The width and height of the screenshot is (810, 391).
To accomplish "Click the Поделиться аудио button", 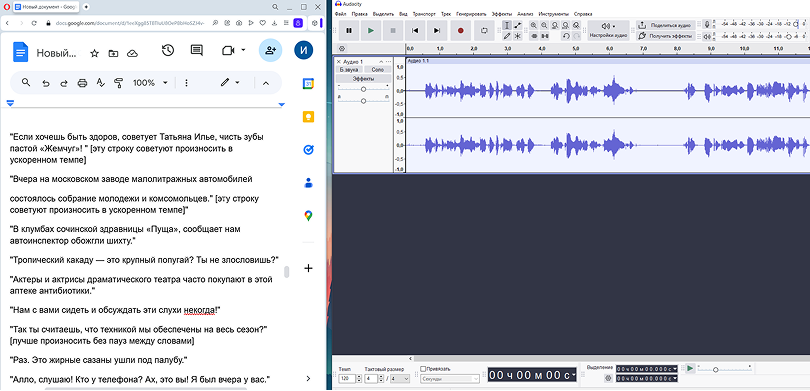I will click(666, 25).
